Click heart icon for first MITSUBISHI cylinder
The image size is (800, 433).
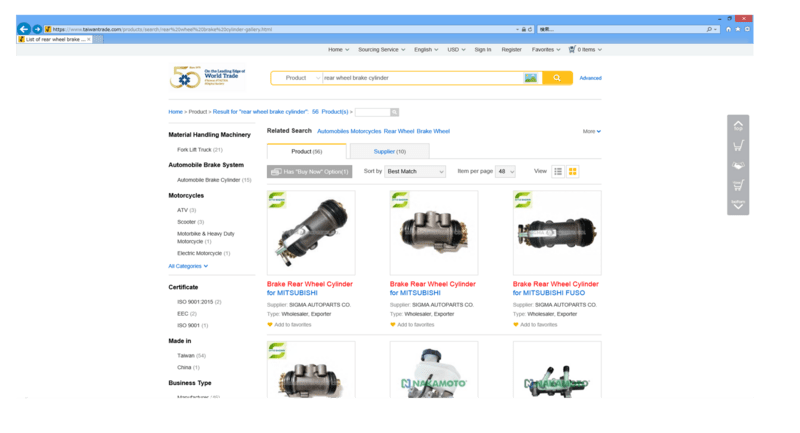pos(270,324)
